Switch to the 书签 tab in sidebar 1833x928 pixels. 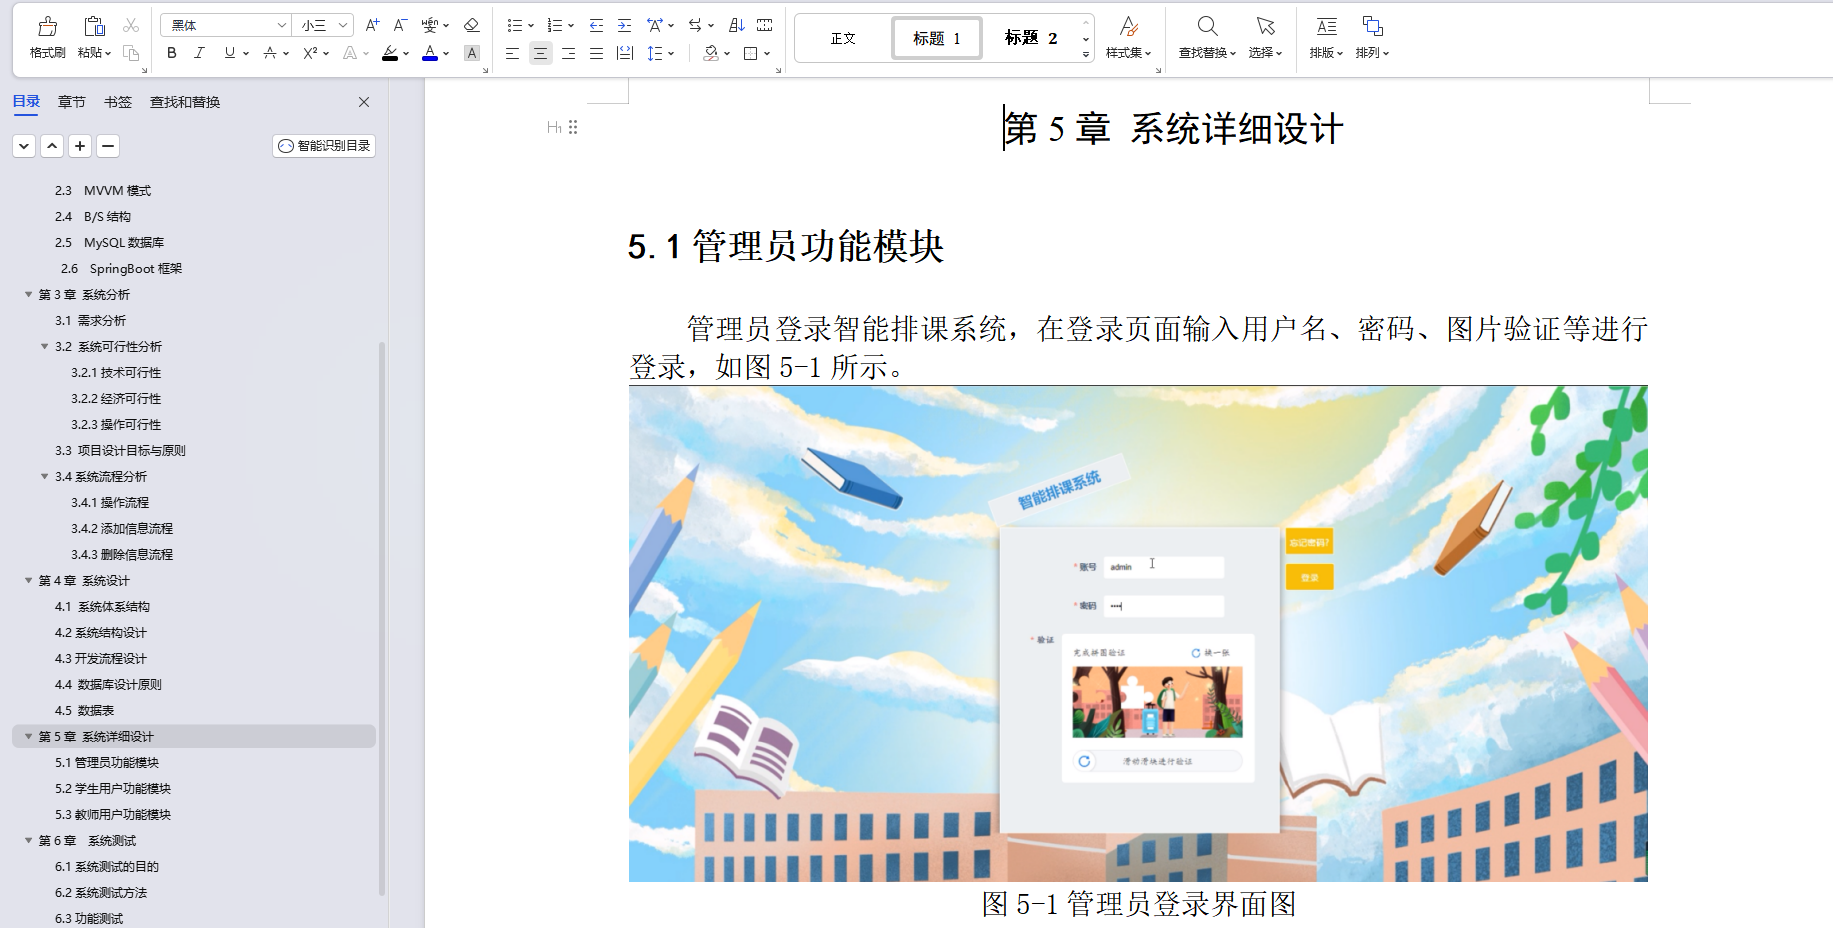(x=118, y=101)
